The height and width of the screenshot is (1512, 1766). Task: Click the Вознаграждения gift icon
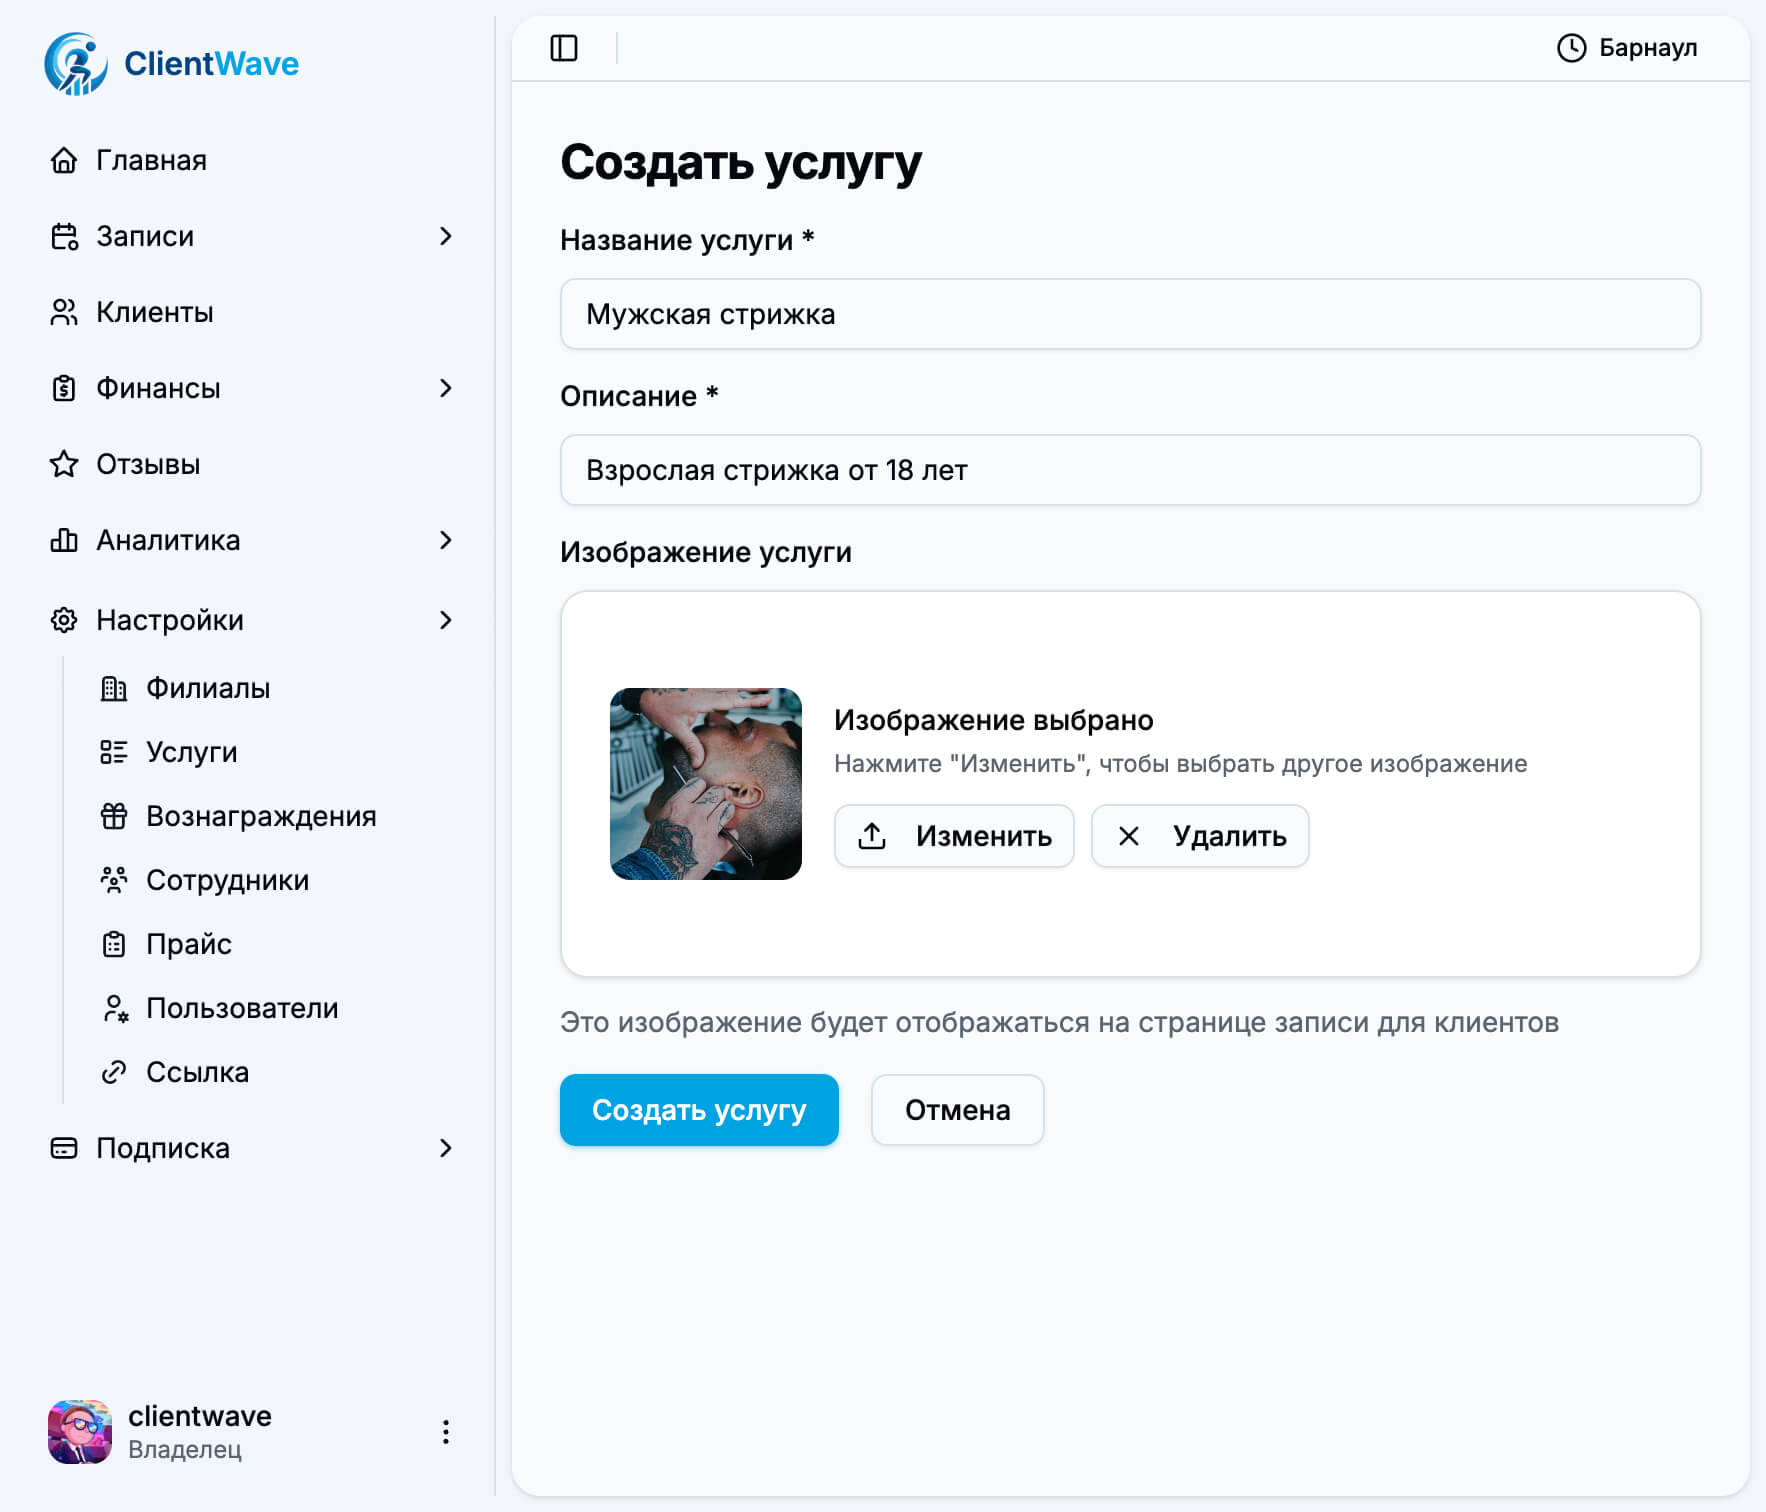pos(113,816)
